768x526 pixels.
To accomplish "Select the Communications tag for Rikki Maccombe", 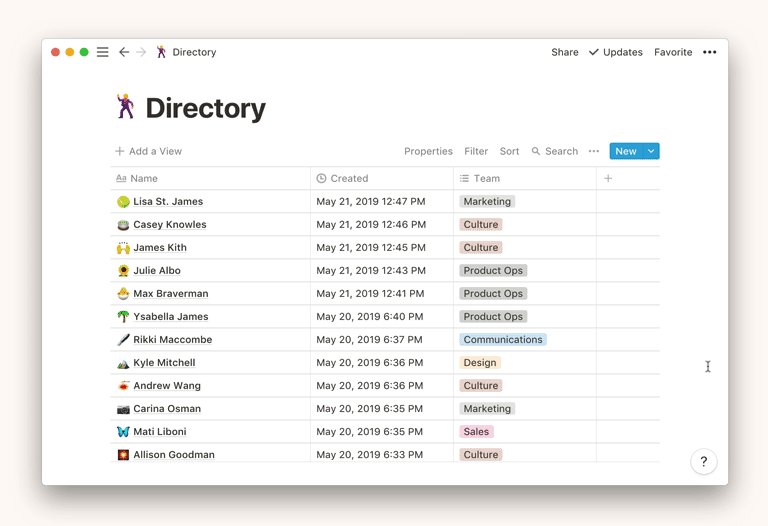I will (503, 340).
